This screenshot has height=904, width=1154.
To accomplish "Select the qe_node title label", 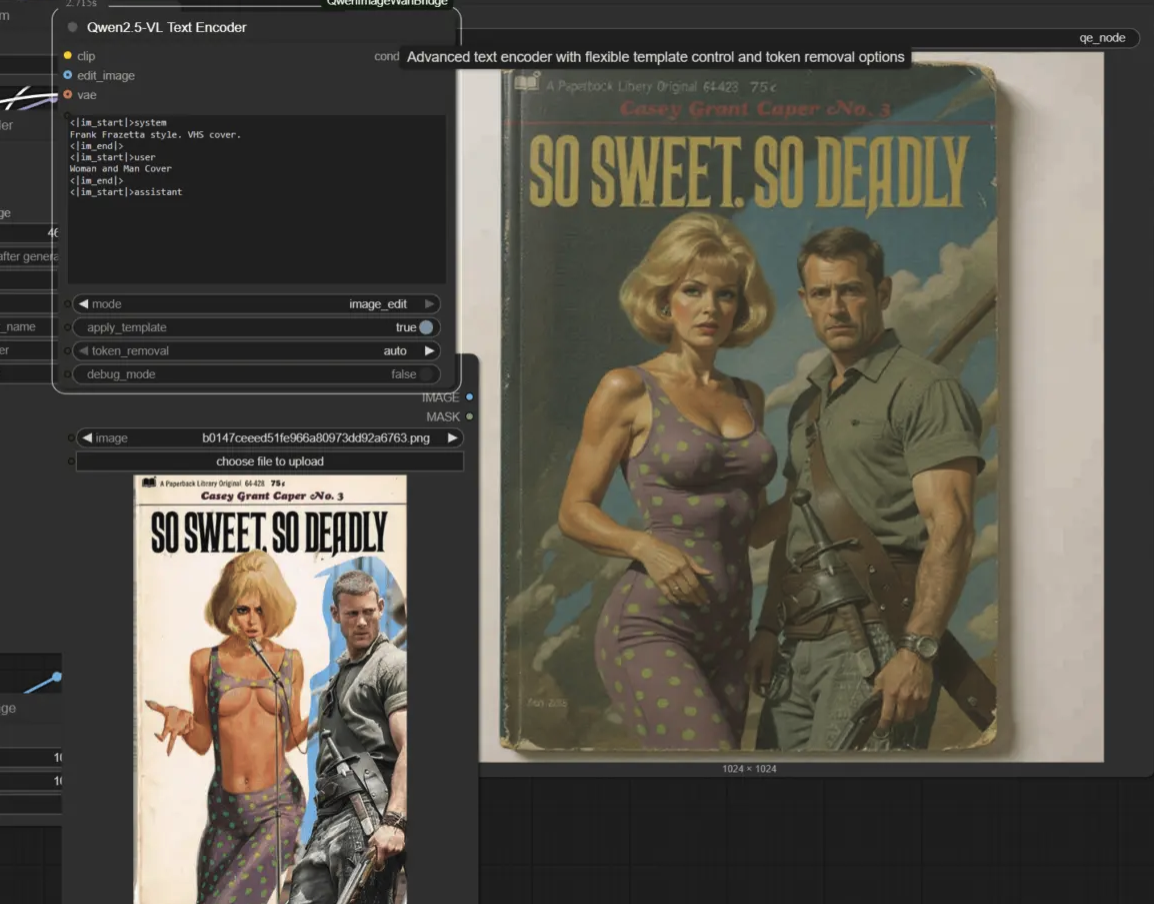I will coord(1102,38).
